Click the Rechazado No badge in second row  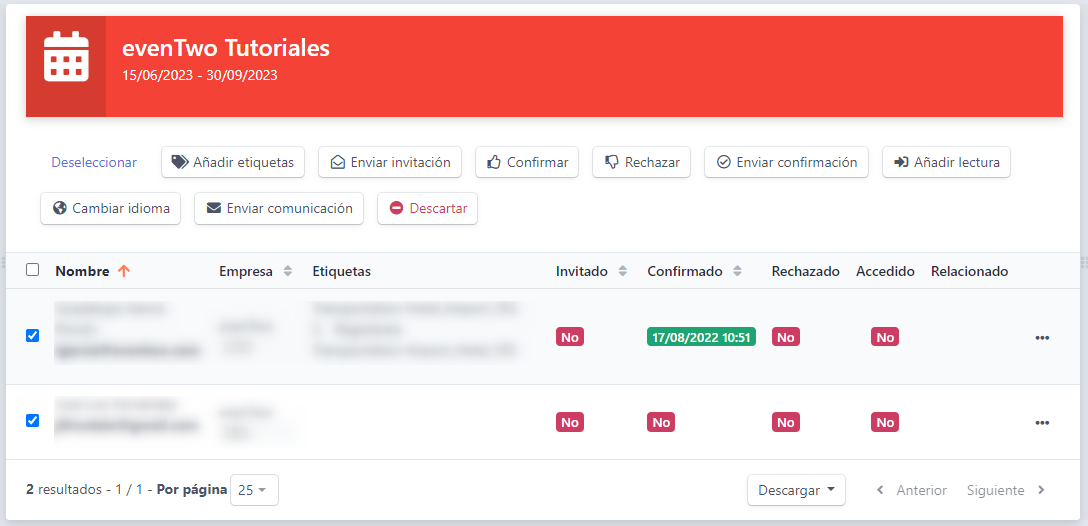pos(785,422)
